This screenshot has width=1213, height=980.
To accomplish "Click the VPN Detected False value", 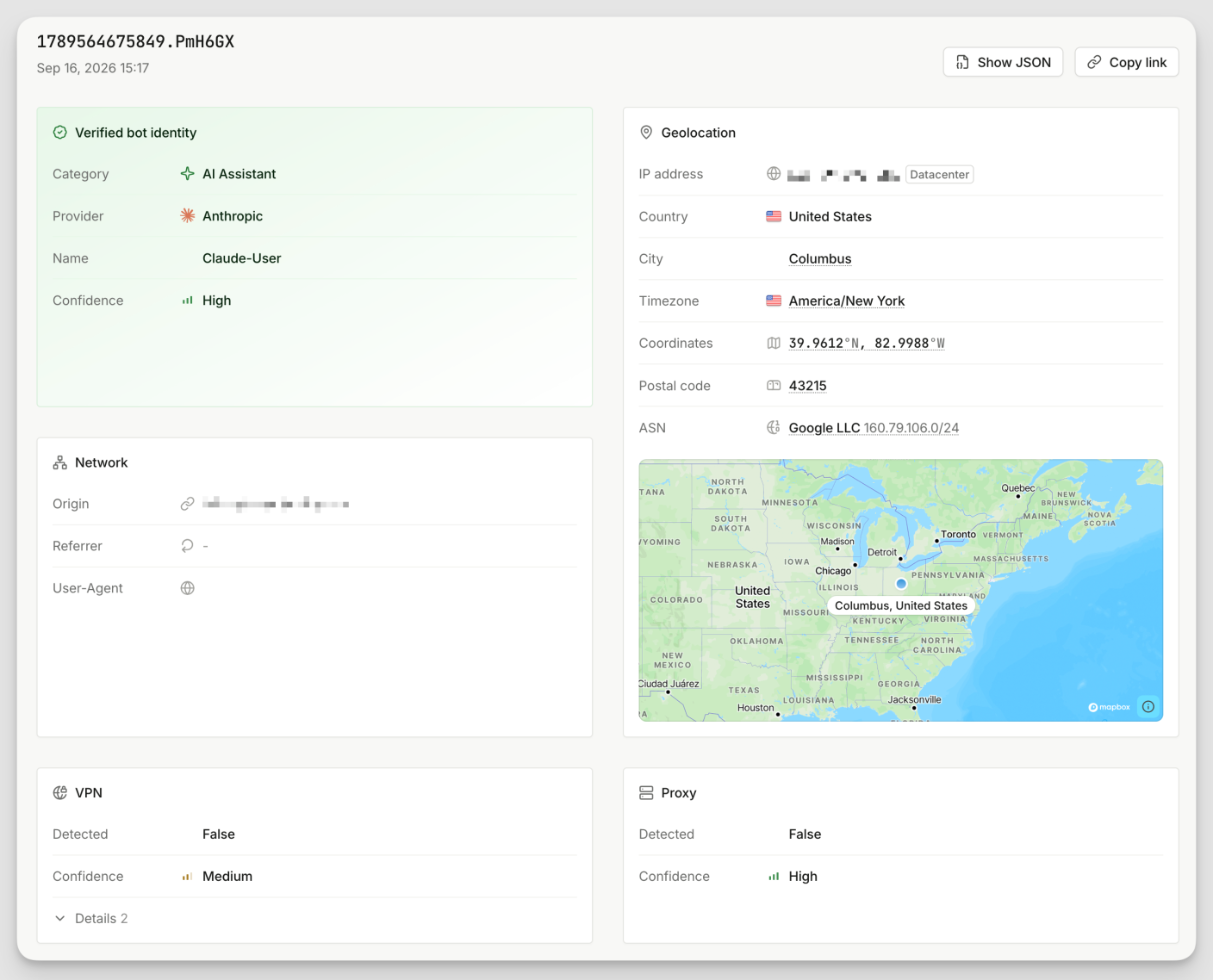I will click(x=219, y=834).
